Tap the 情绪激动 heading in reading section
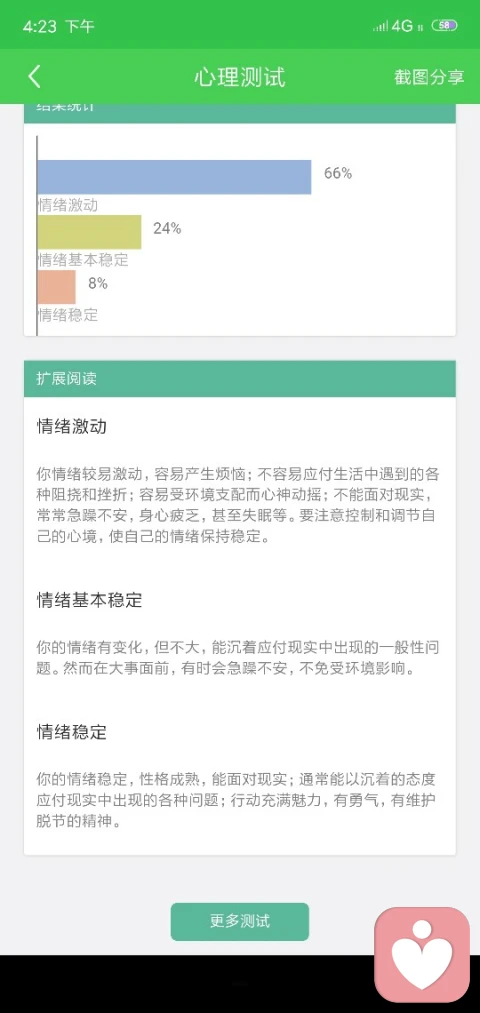This screenshot has height=1013, width=480. tap(72, 427)
